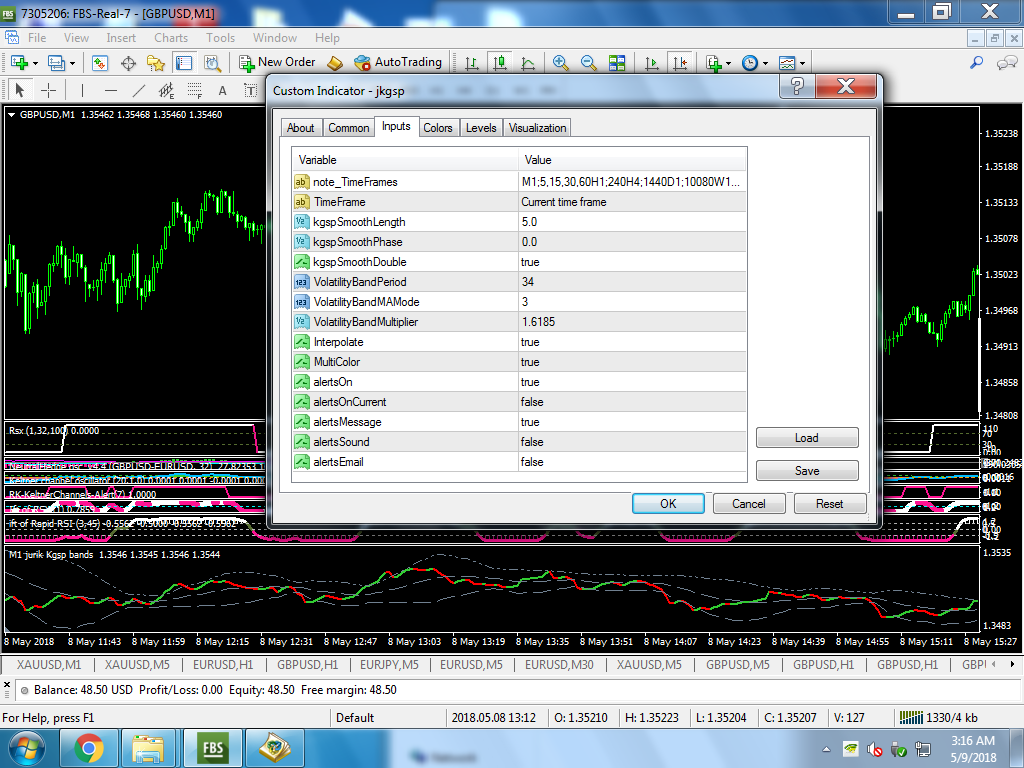
Task: Switch to the About tab
Action: pyautogui.click(x=300, y=128)
